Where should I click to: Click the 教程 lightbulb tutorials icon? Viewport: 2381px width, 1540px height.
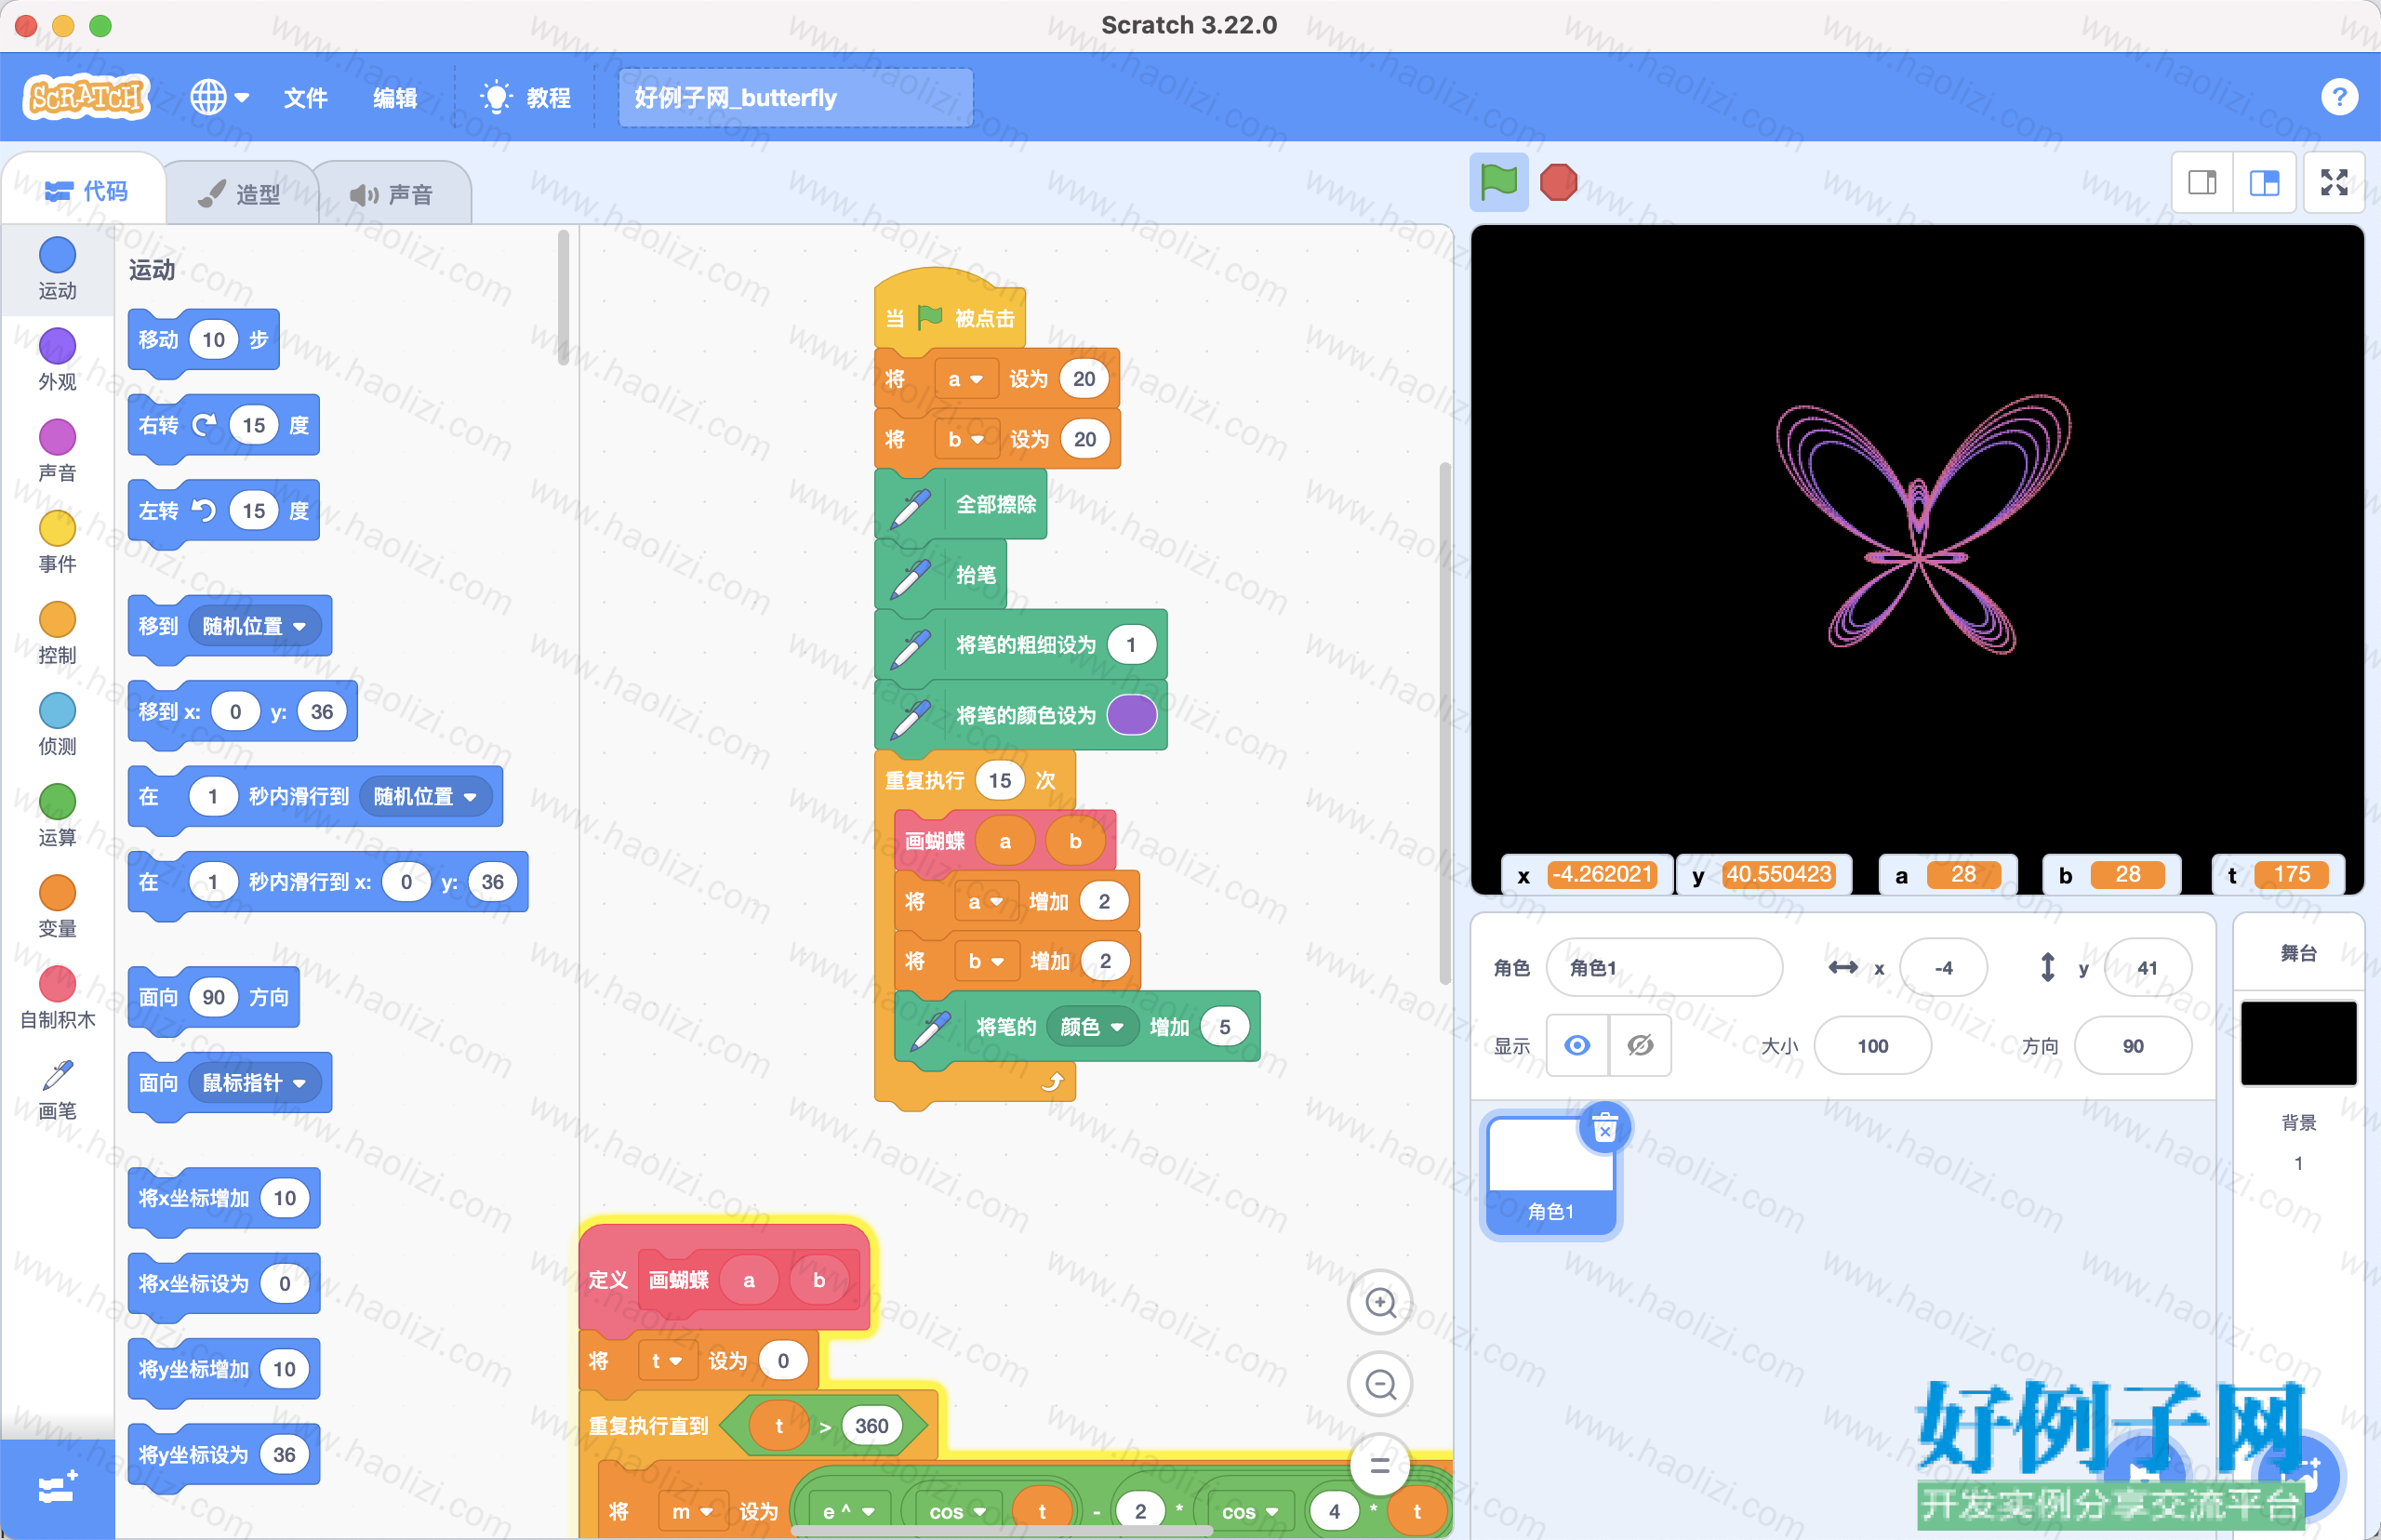(x=496, y=97)
